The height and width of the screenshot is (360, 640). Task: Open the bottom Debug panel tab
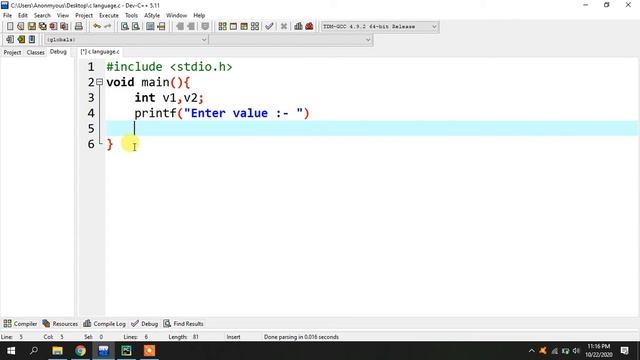(x=144, y=324)
